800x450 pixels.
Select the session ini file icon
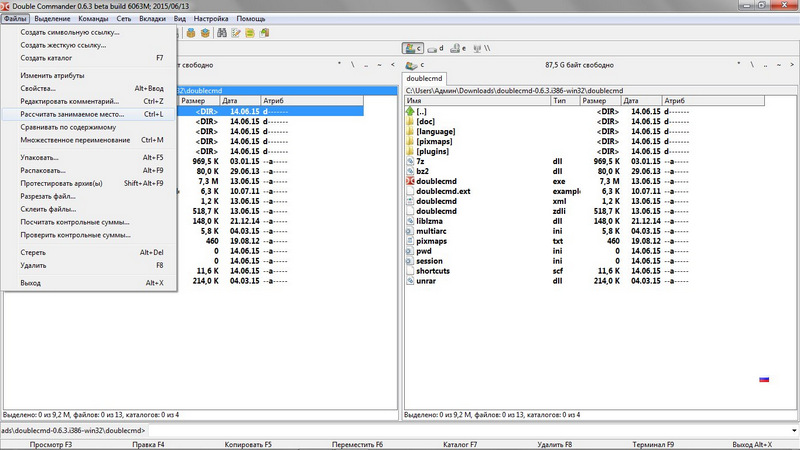[x=410, y=261]
